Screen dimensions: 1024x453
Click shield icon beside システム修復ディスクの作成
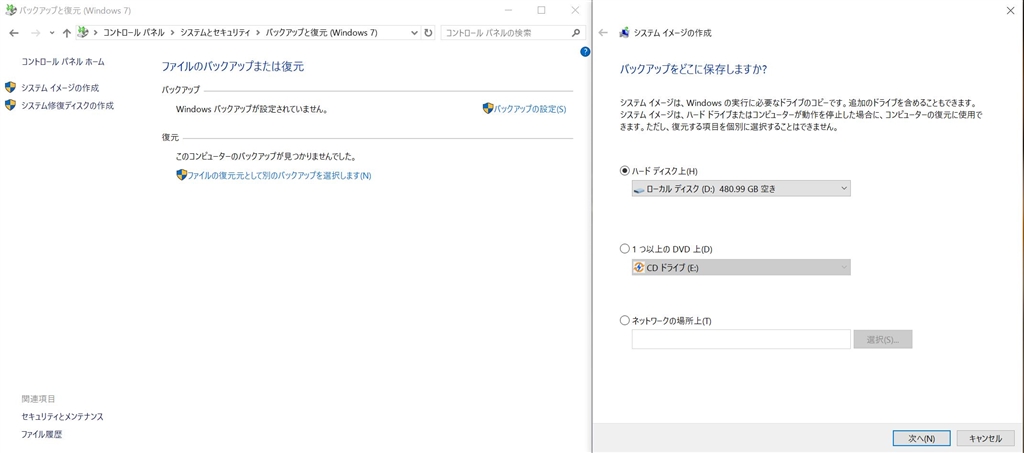pos(10,105)
